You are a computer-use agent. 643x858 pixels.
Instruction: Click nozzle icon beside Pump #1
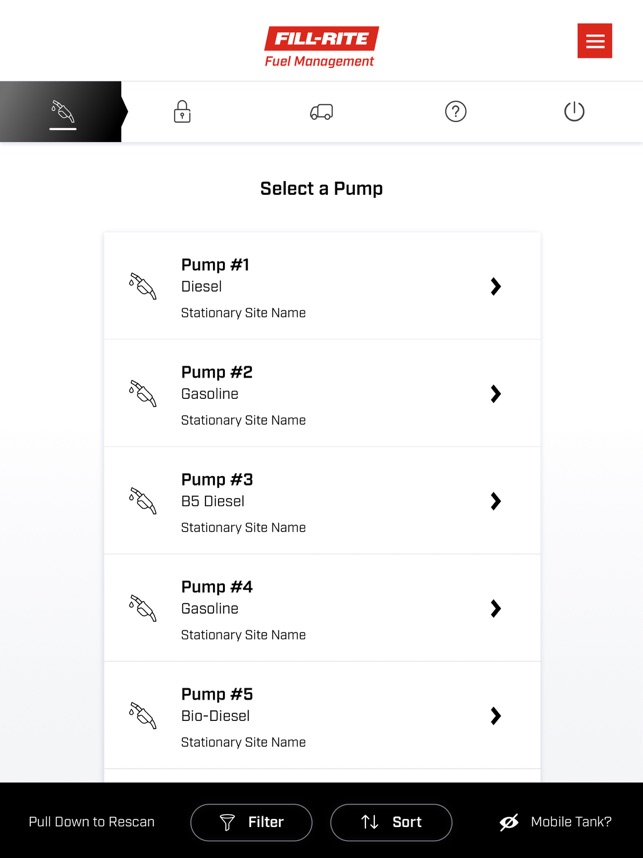pyautogui.click(x=143, y=287)
